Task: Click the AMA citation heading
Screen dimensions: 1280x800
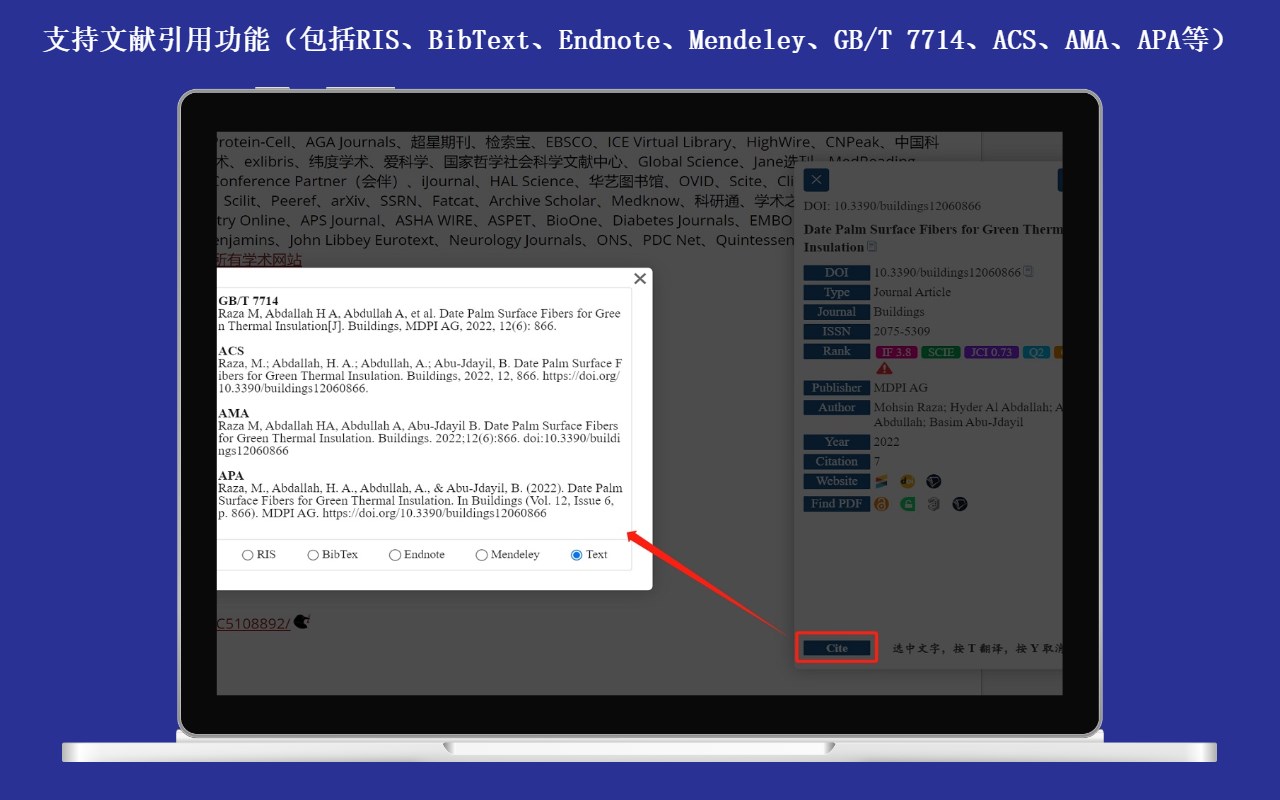Action: (x=234, y=413)
